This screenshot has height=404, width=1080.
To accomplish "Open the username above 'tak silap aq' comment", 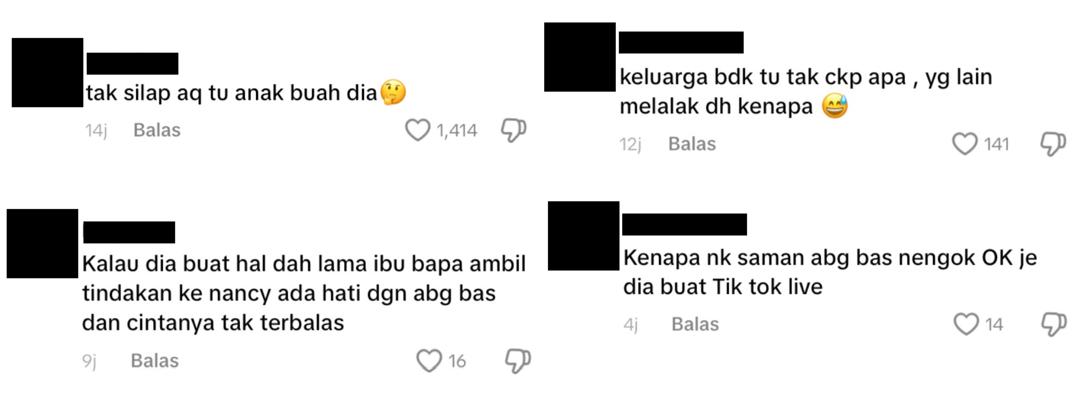I will [x=132, y=63].
